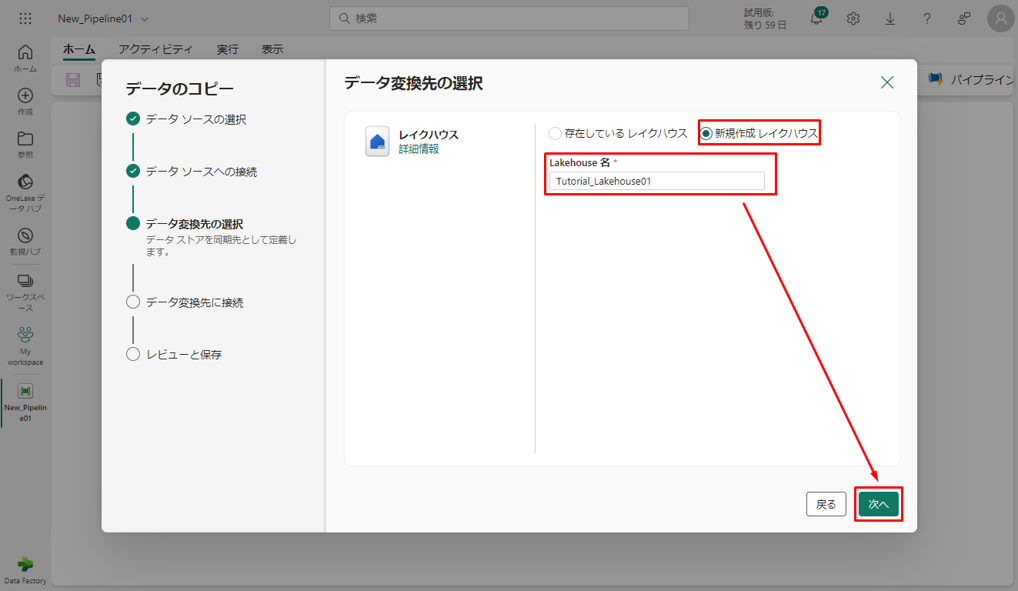Open the user account avatar
The height and width of the screenshot is (591, 1018).
point(1000,19)
